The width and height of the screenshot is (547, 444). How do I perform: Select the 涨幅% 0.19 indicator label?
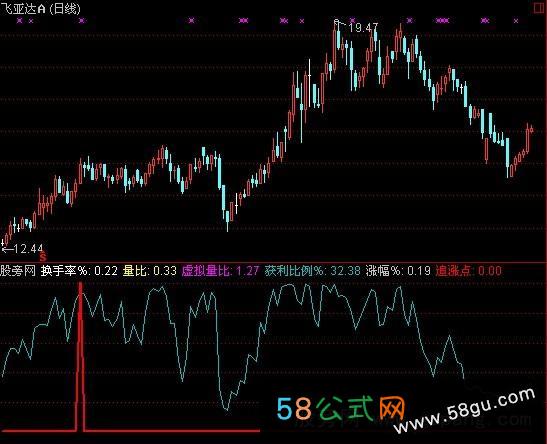[398, 271]
